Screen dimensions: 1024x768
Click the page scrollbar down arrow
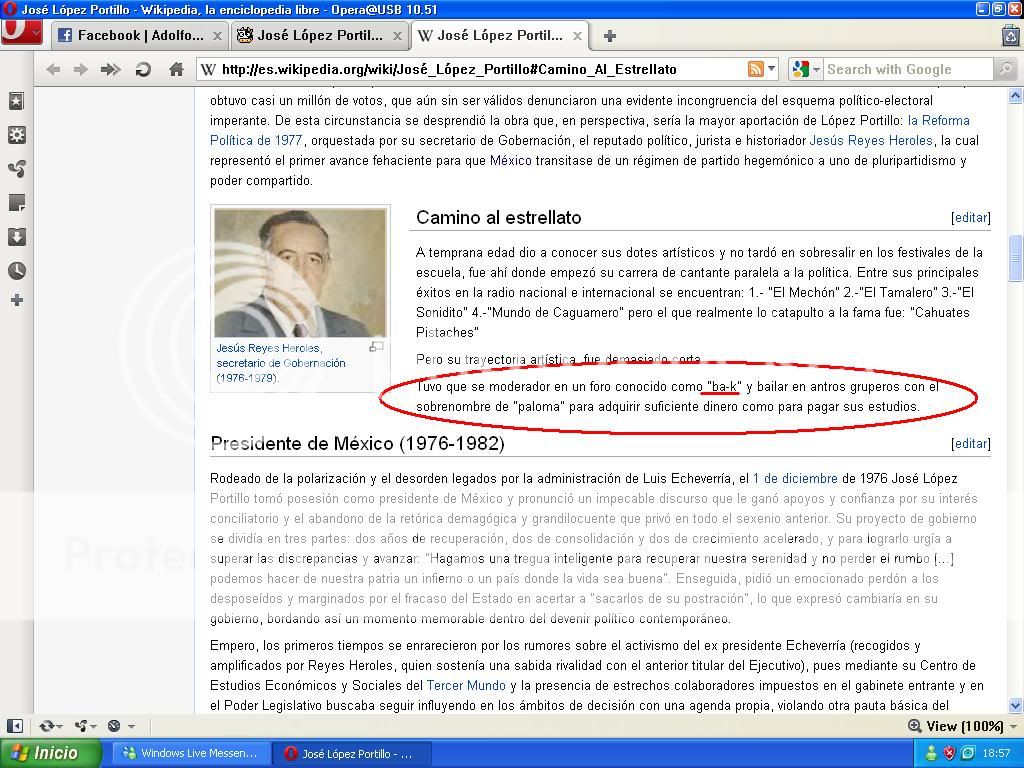tap(1016, 705)
